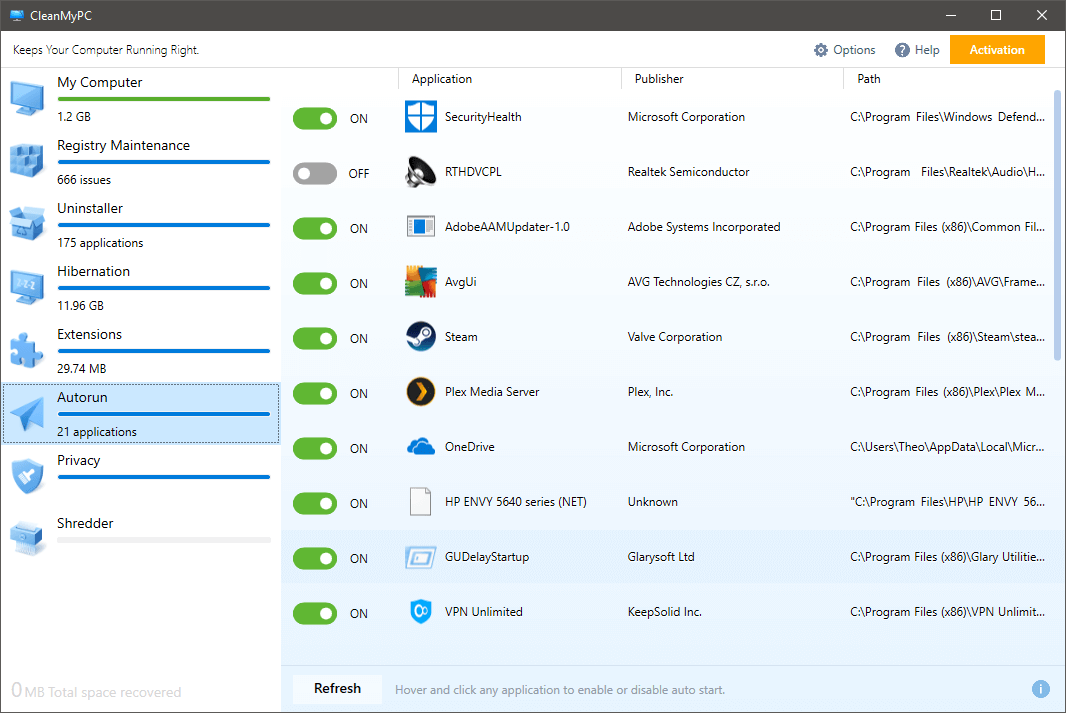The width and height of the screenshot is (1066, 713).
Task: Select the Autorun section label
Action: click(x=82, y=398)
